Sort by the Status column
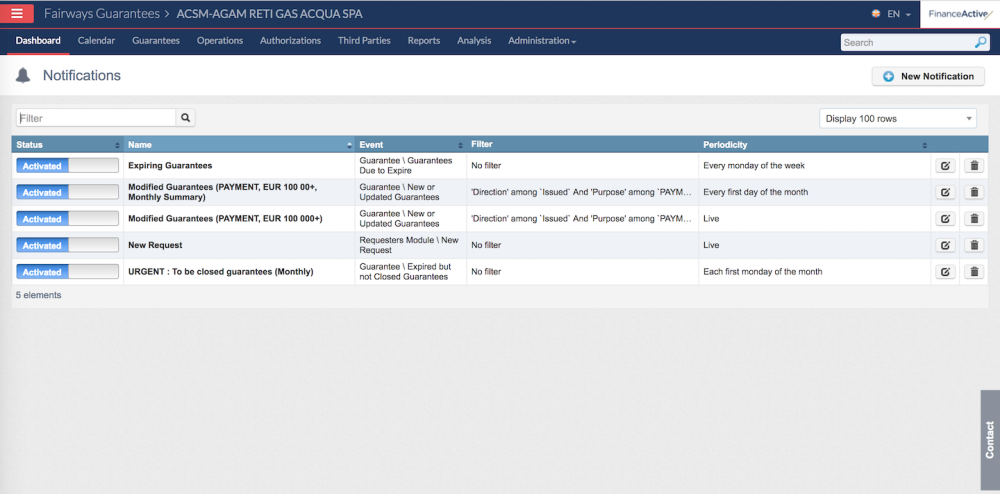The height and width of the screenshot is (494, 1000). (68, 145)
